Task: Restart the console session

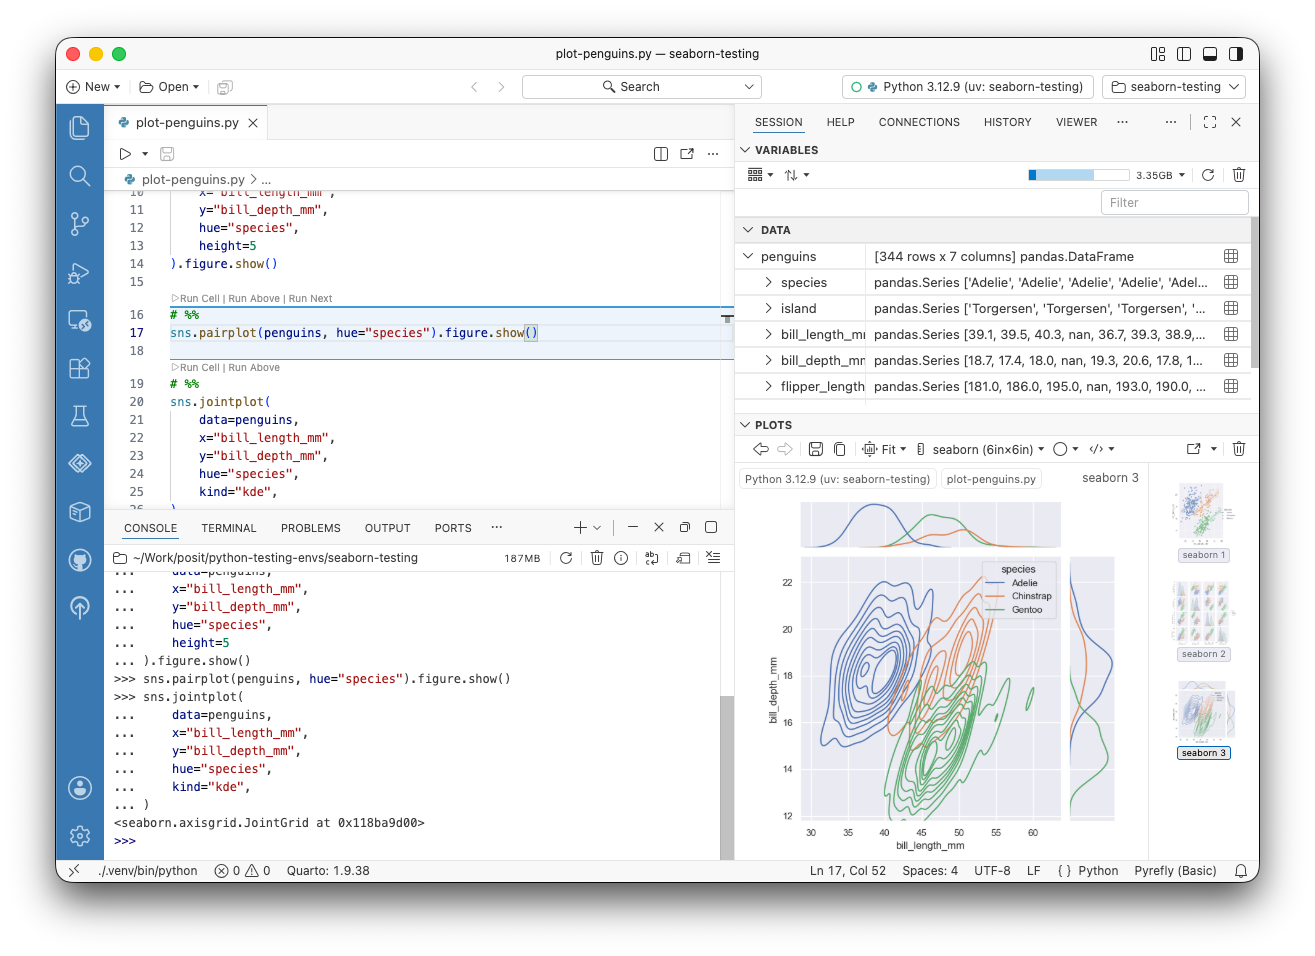Action: pos(566,558)
